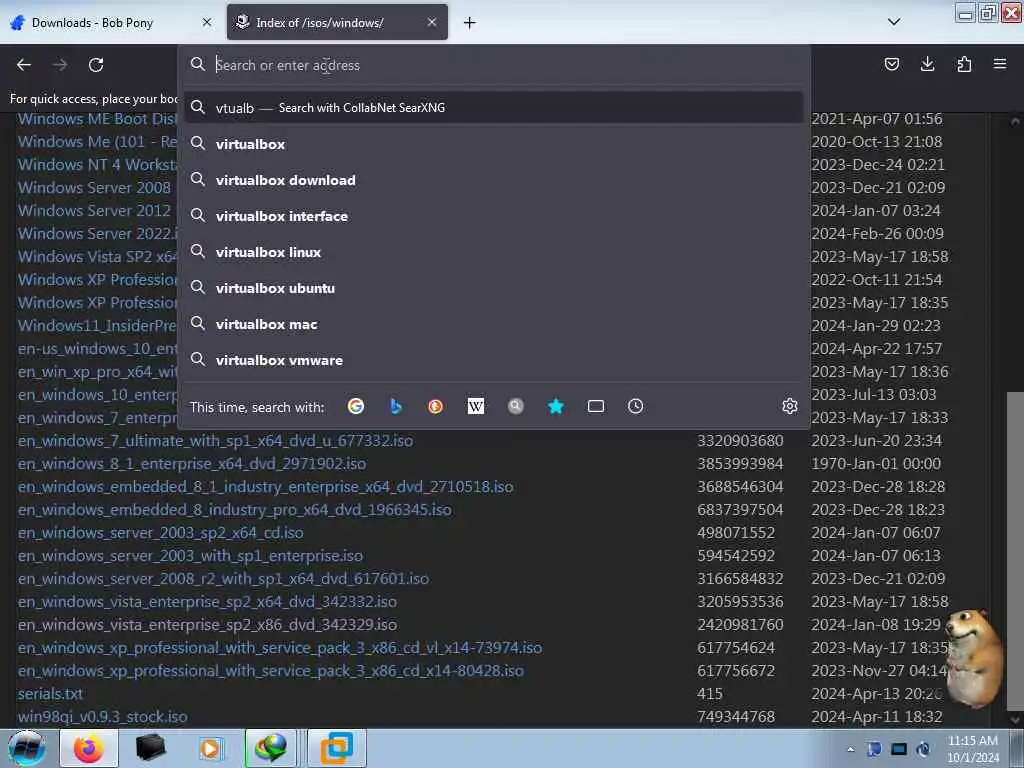The width and height of the screenshot is (1024, 768).
Task: Open the Windows Start orb
Action: tap(26, 748)
